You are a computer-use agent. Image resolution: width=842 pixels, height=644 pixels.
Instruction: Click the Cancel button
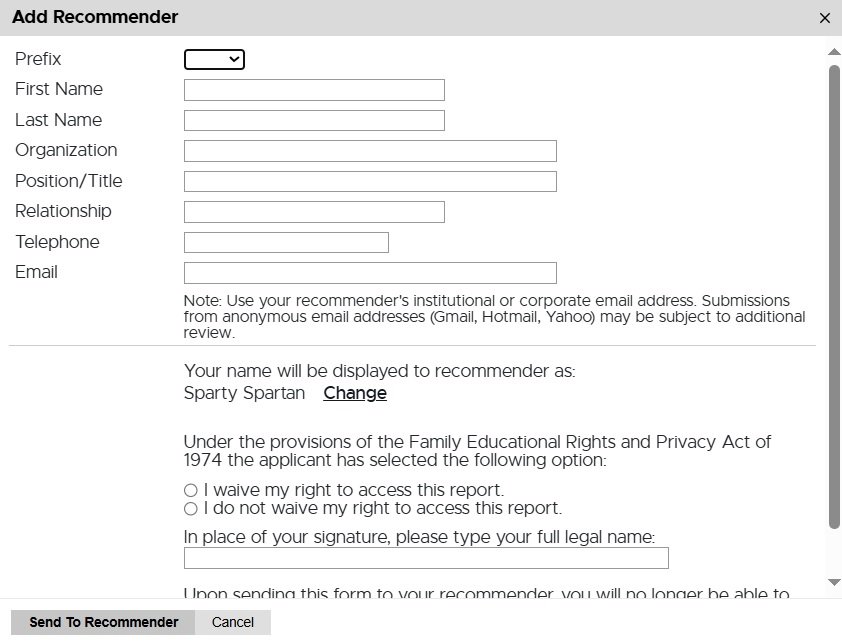(x=232, y=621)
